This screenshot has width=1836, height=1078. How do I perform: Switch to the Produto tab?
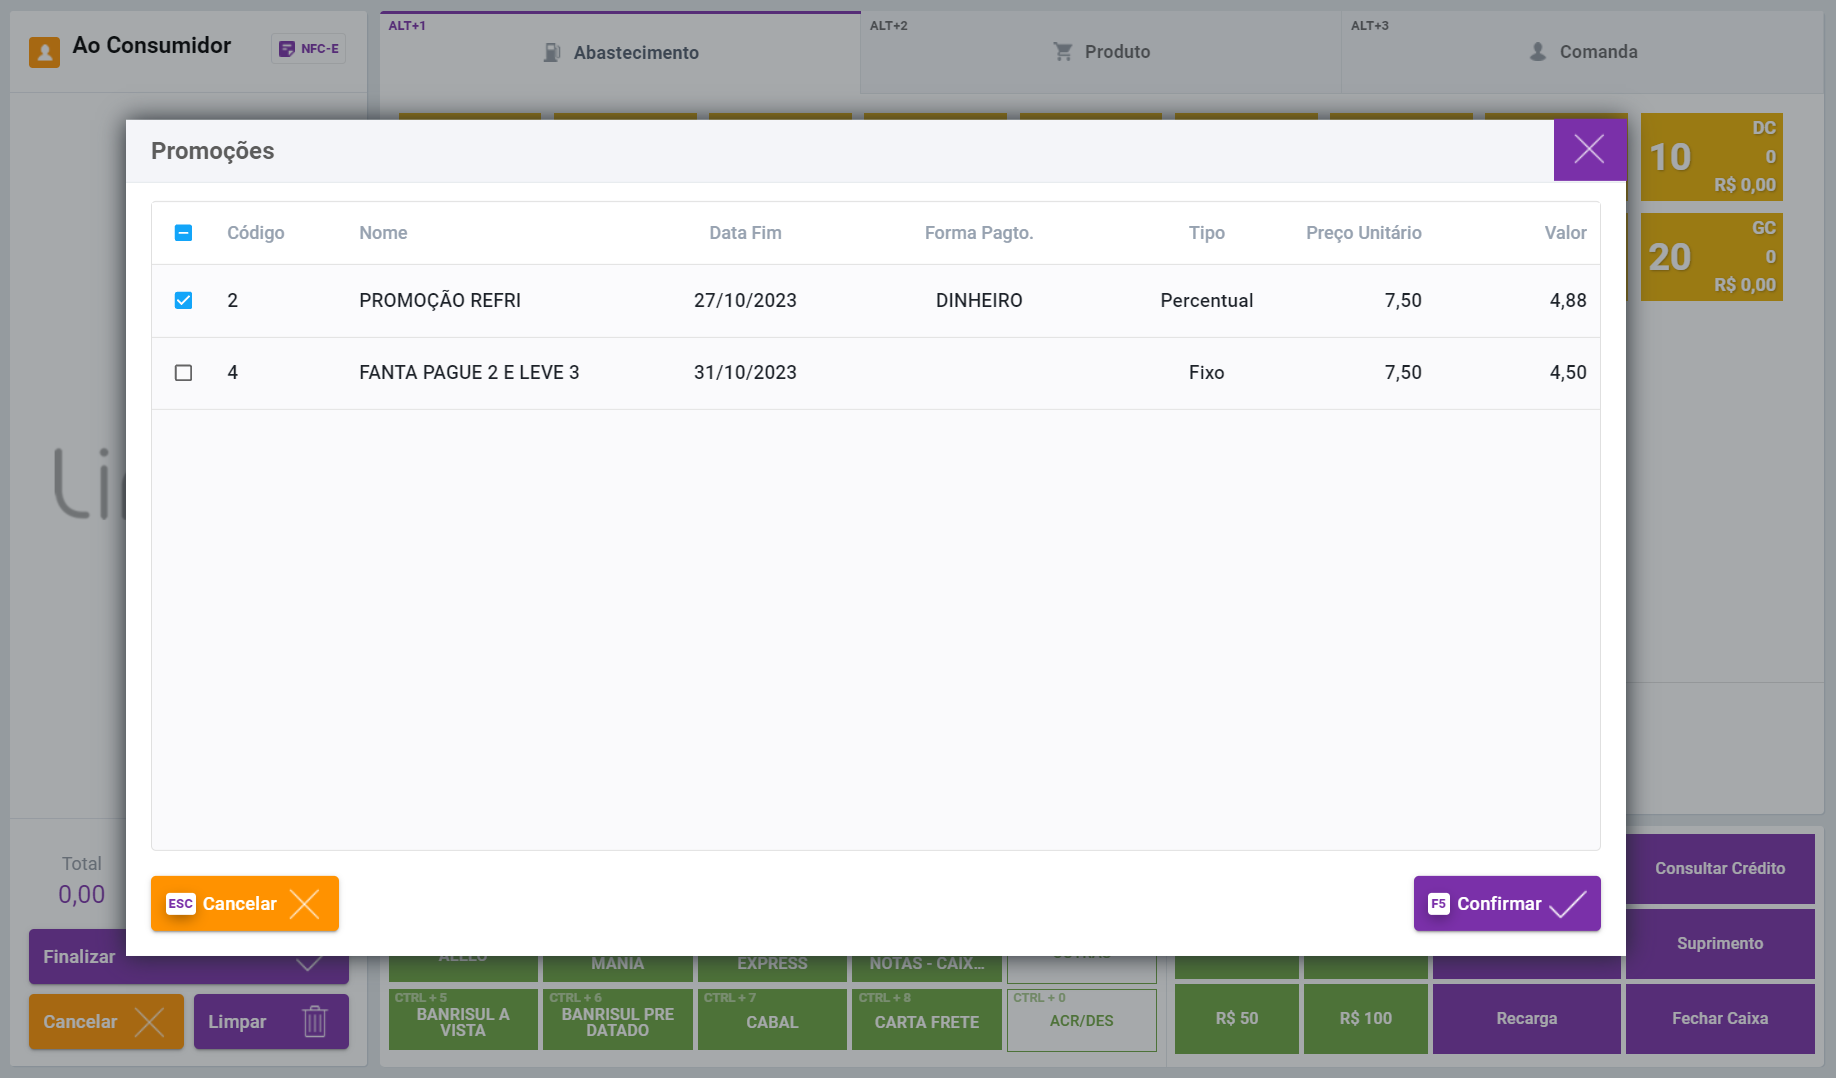(1101, 52)
